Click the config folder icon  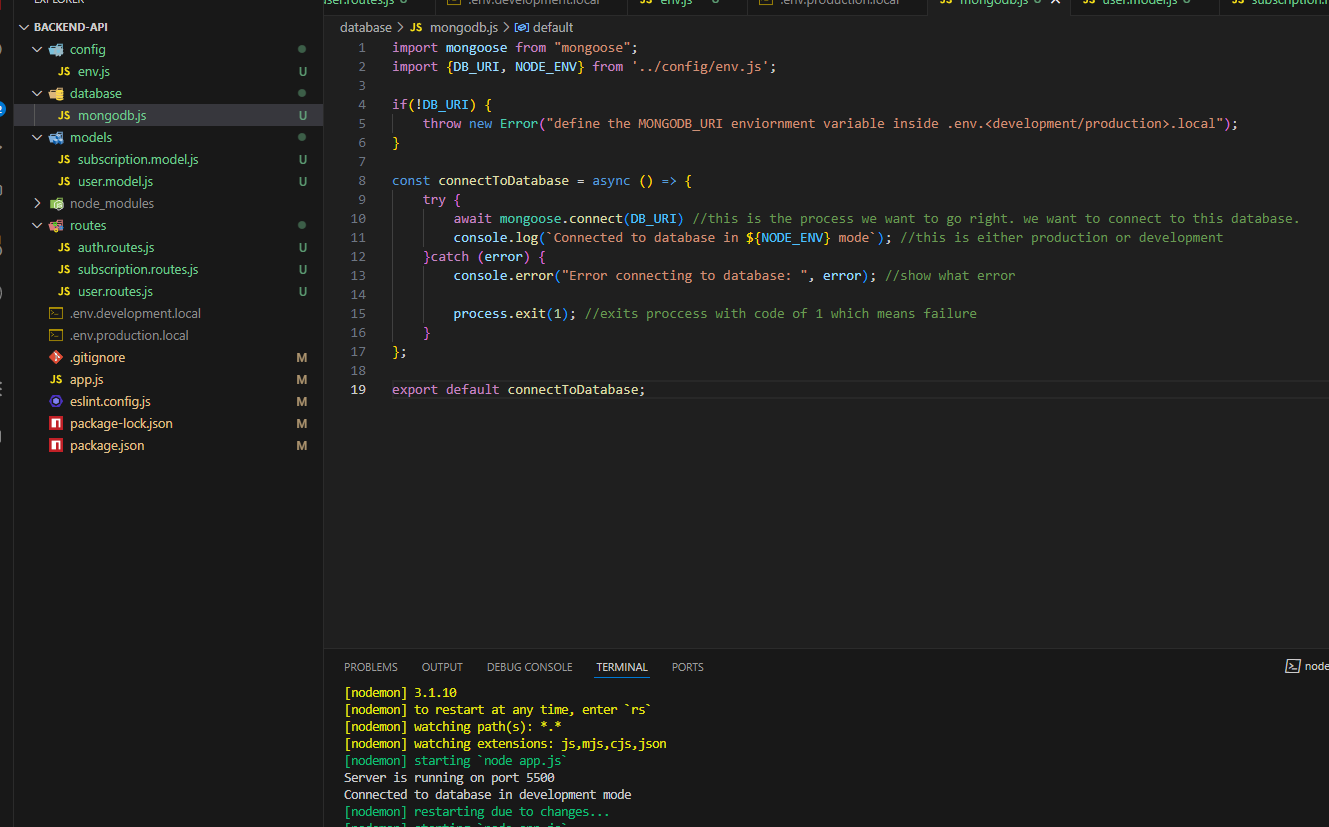pyautogui.click(x=56, y=49)
